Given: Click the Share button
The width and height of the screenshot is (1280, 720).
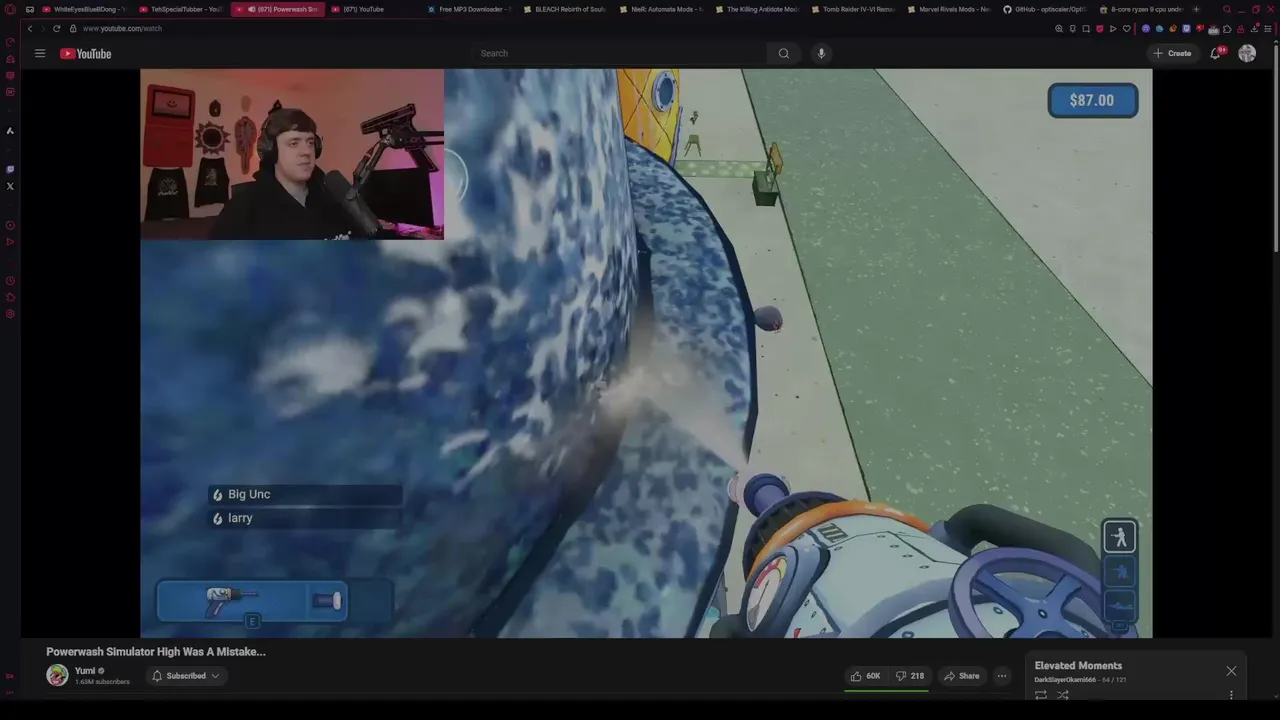Looking at the screenshot, I should pos(962,676).
